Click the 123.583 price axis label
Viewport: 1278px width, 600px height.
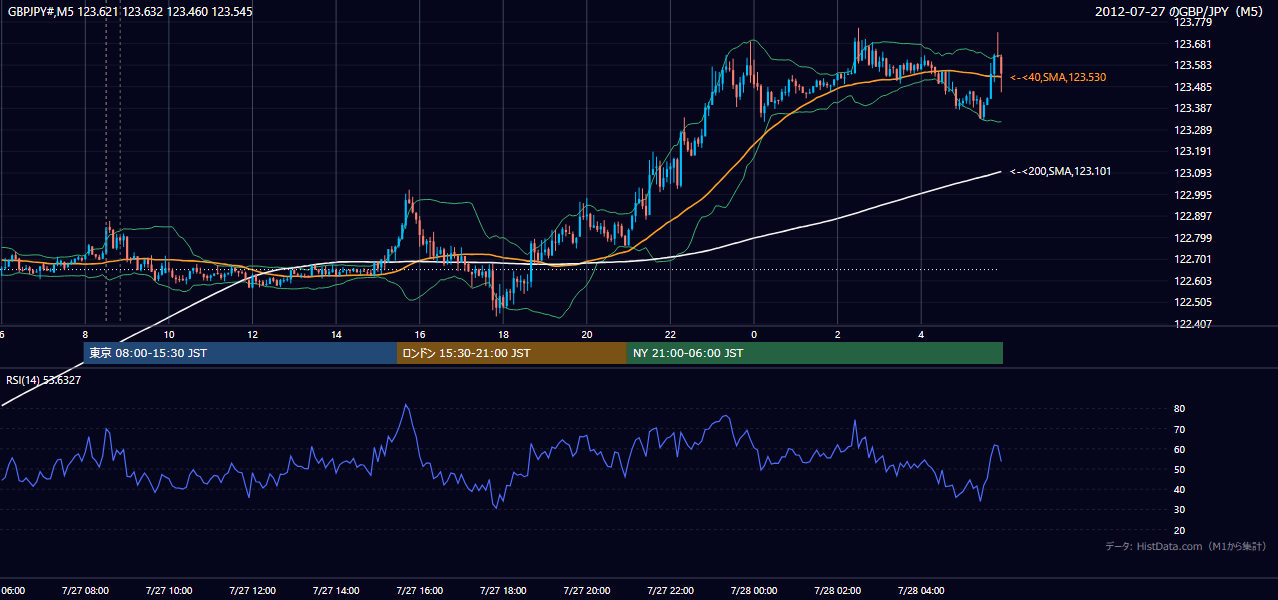[x=1192, y=65]
